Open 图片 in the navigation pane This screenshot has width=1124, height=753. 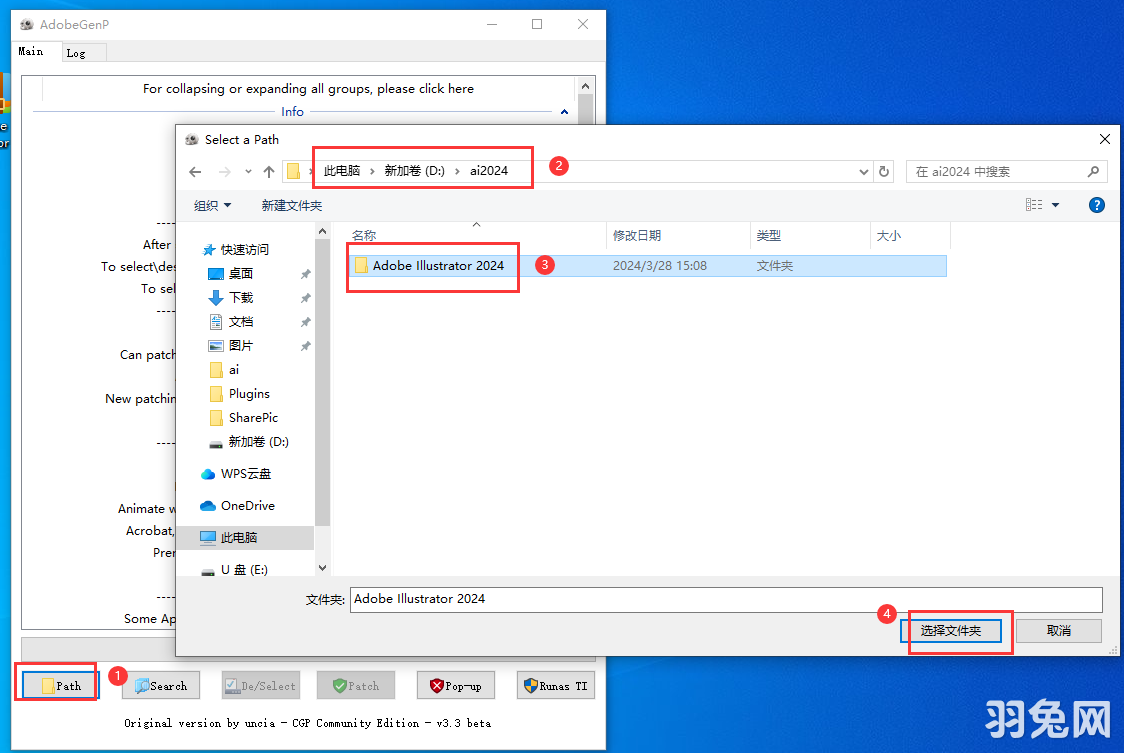coord(241,346)
